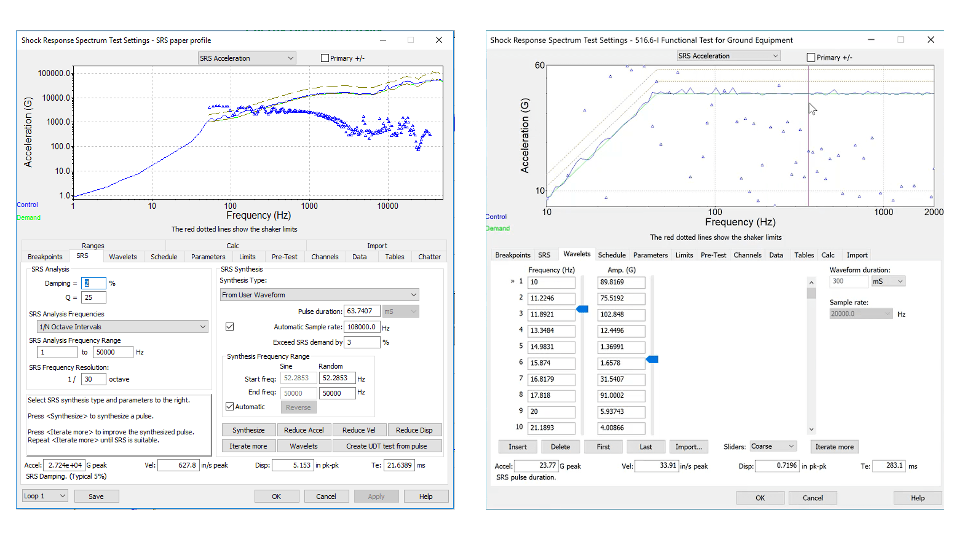
Task: Switch to Wavelets tab in left window
Action: 122,257
